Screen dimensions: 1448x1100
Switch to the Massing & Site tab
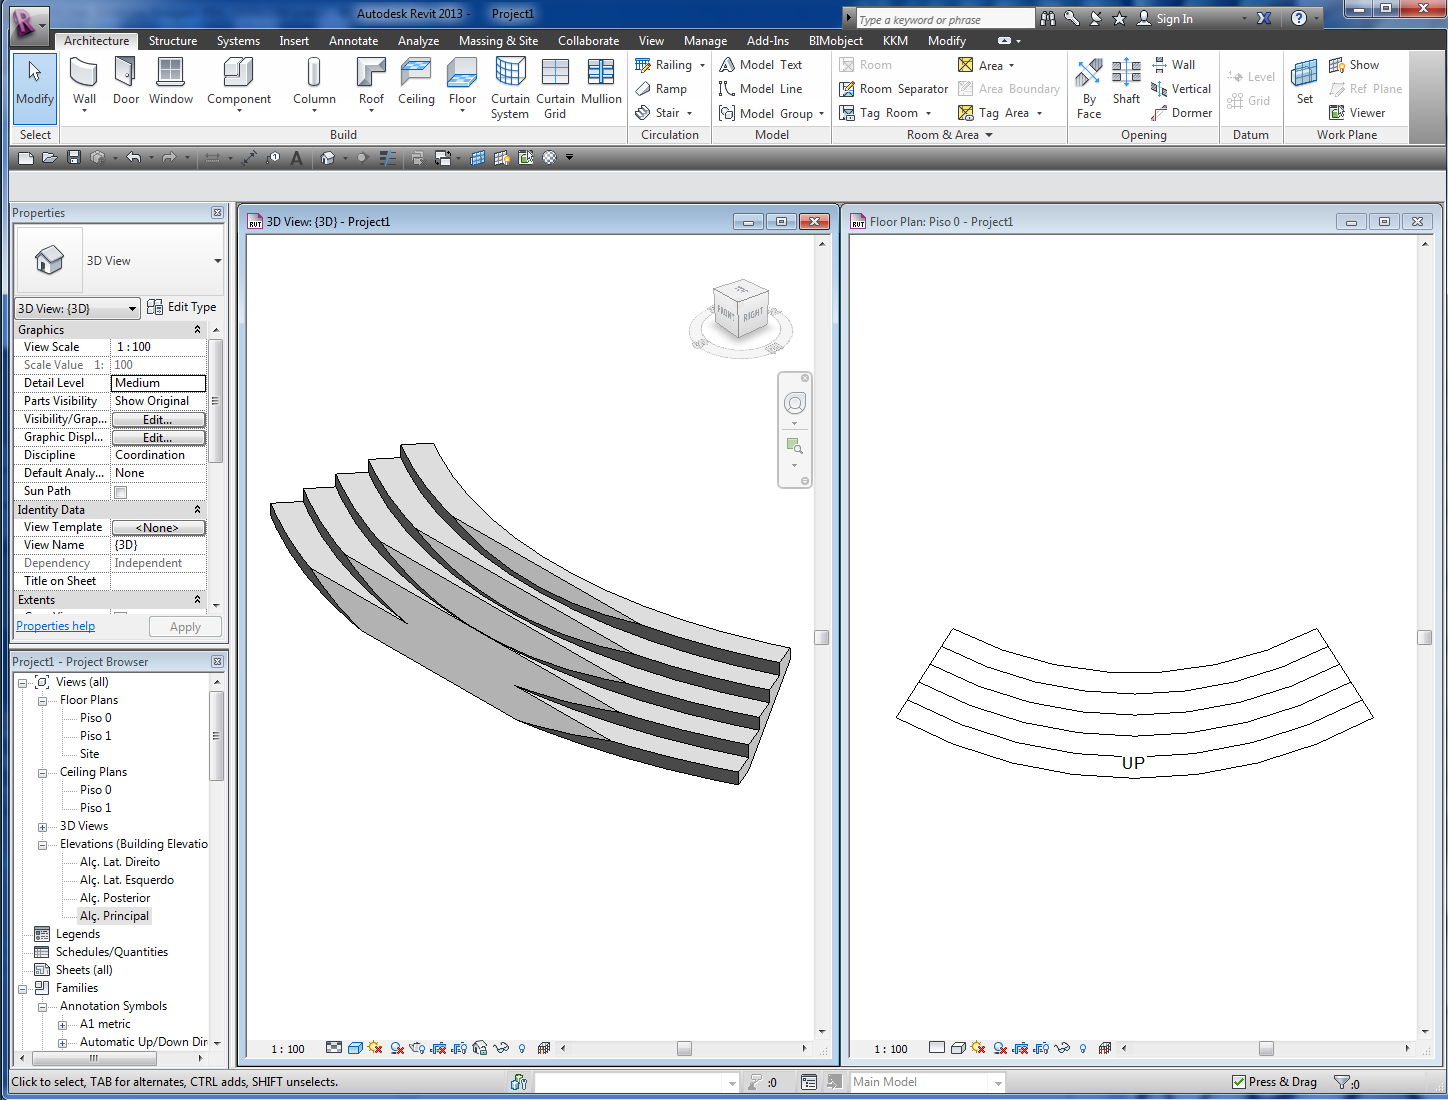pyautogui.click(x=498, y=41)
